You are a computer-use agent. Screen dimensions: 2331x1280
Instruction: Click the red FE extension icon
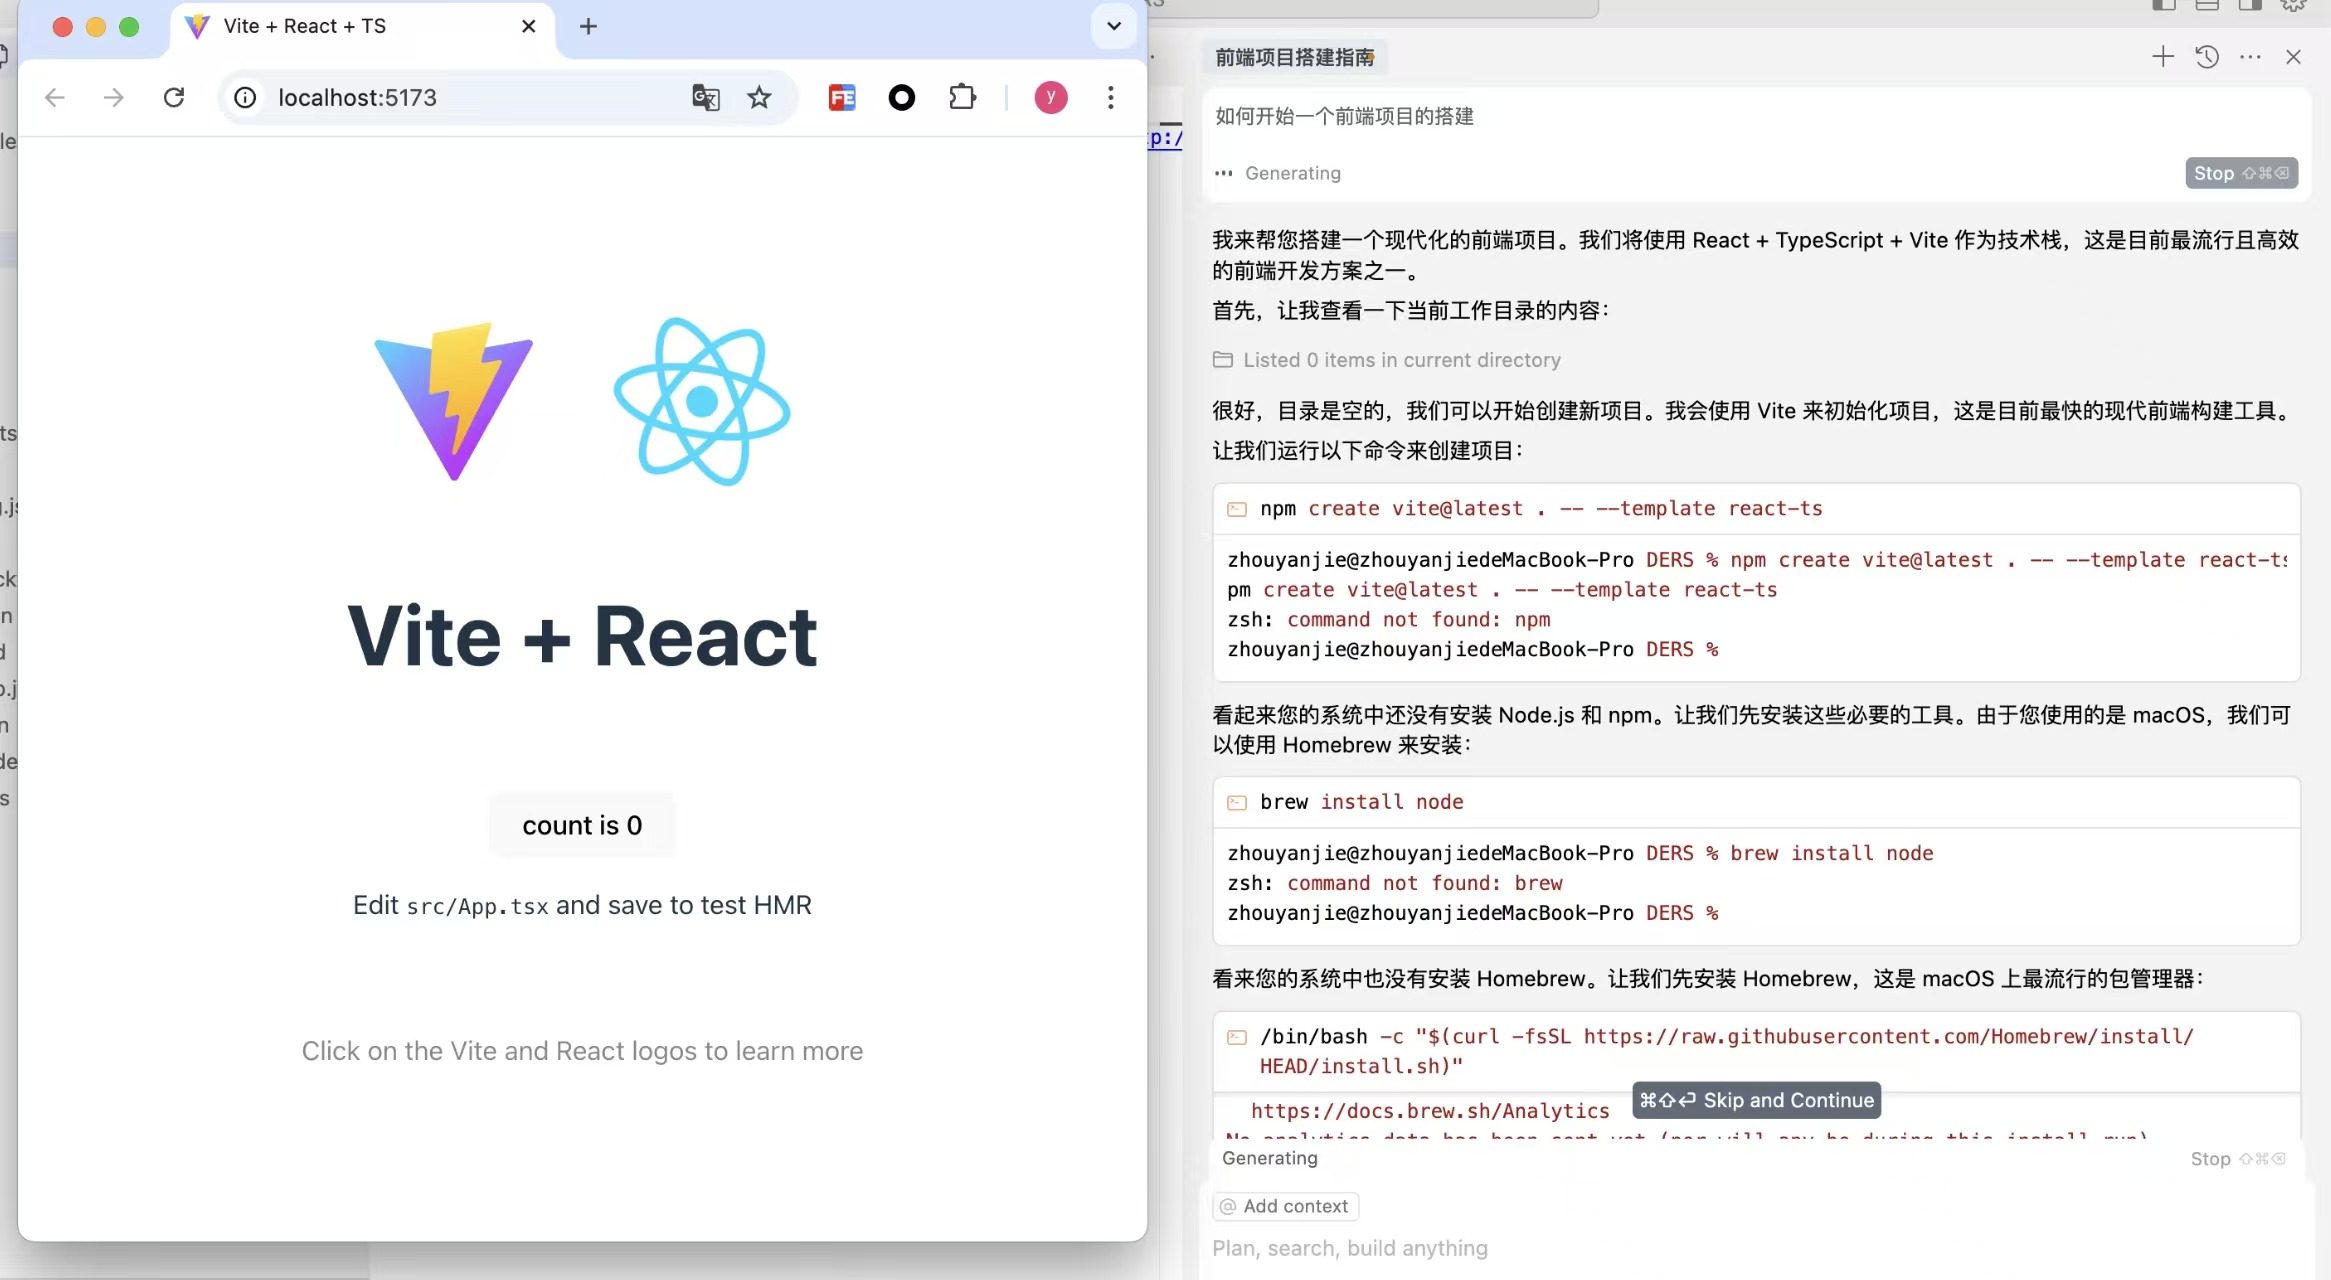tap(842, 97)
